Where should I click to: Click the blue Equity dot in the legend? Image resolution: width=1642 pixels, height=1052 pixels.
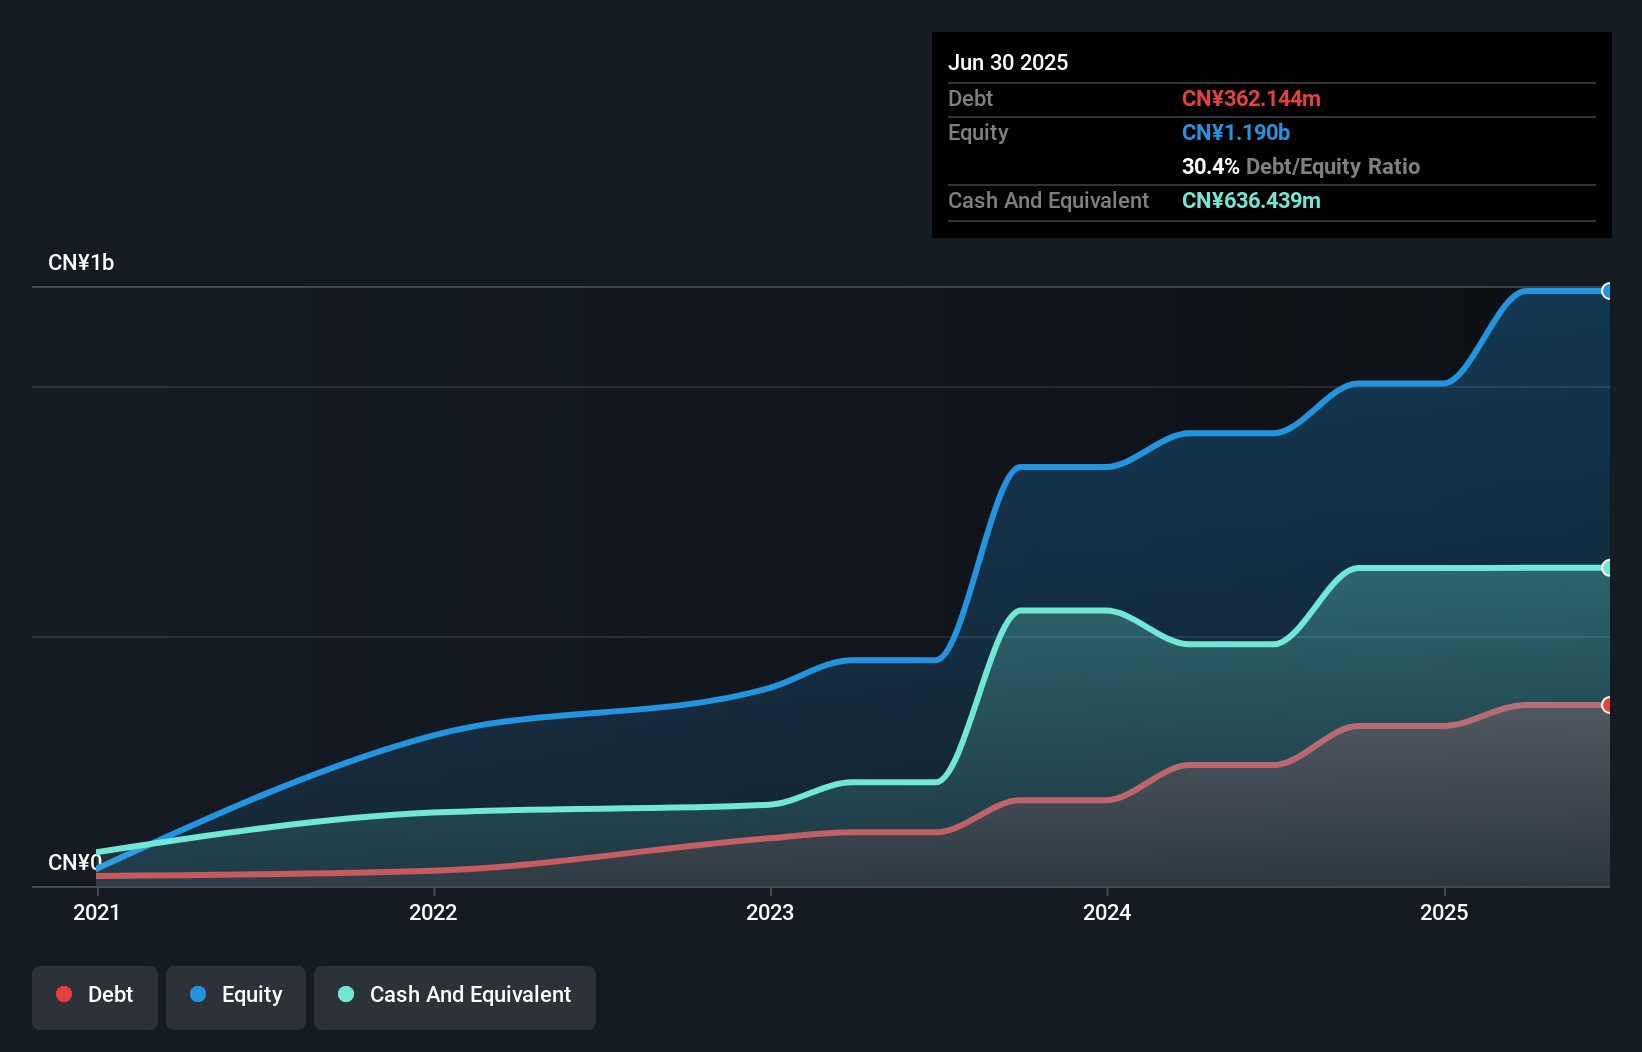[x=198, y=994]
